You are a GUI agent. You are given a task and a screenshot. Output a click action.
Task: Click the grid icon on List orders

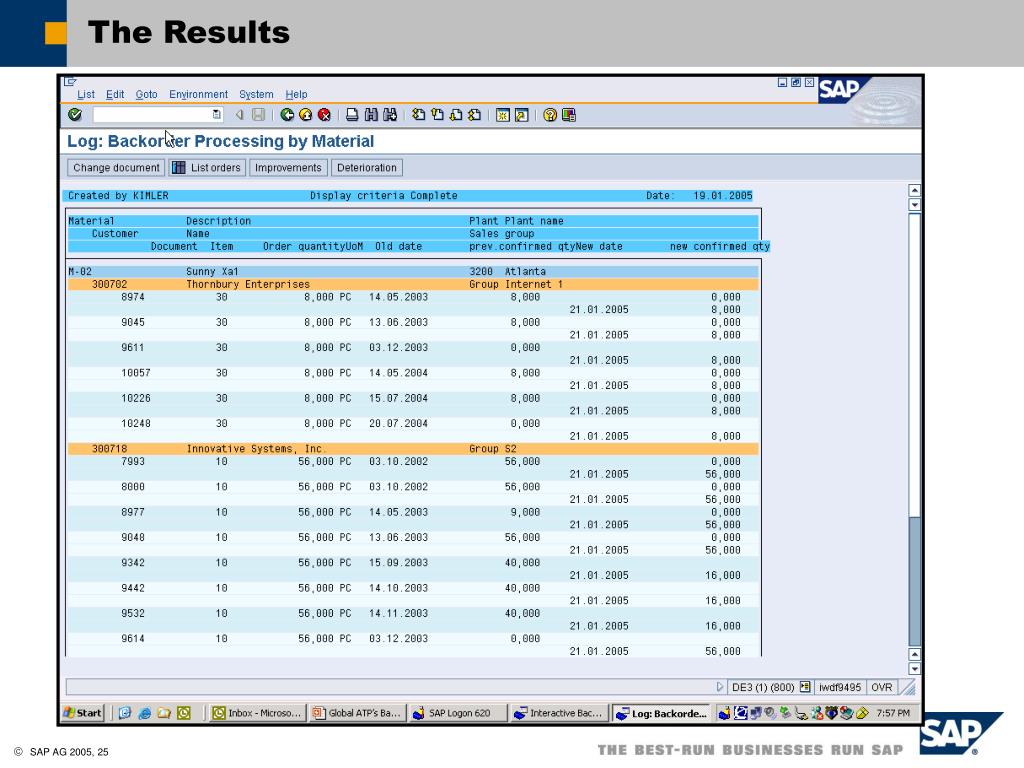pyautogui.click(x=179, y=168)
